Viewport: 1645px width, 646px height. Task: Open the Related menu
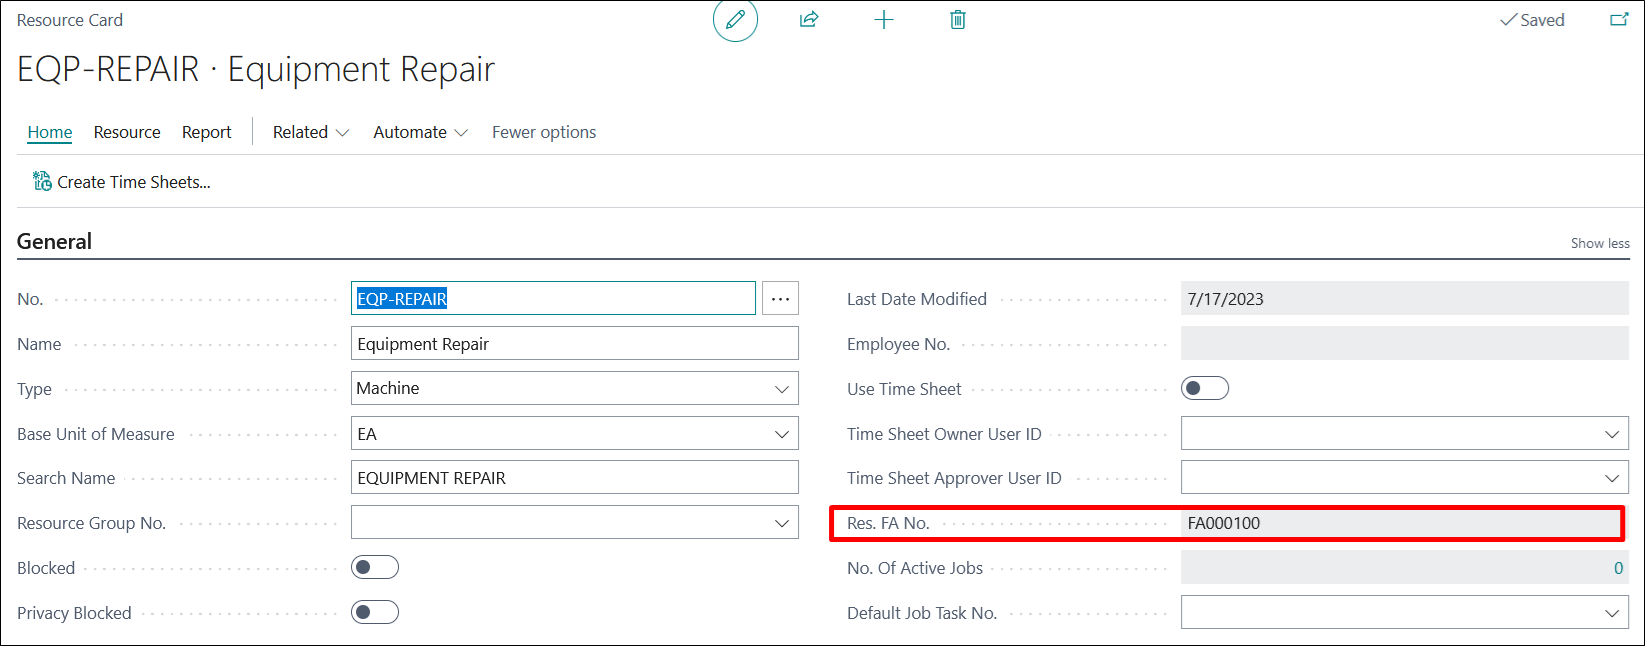310,132
